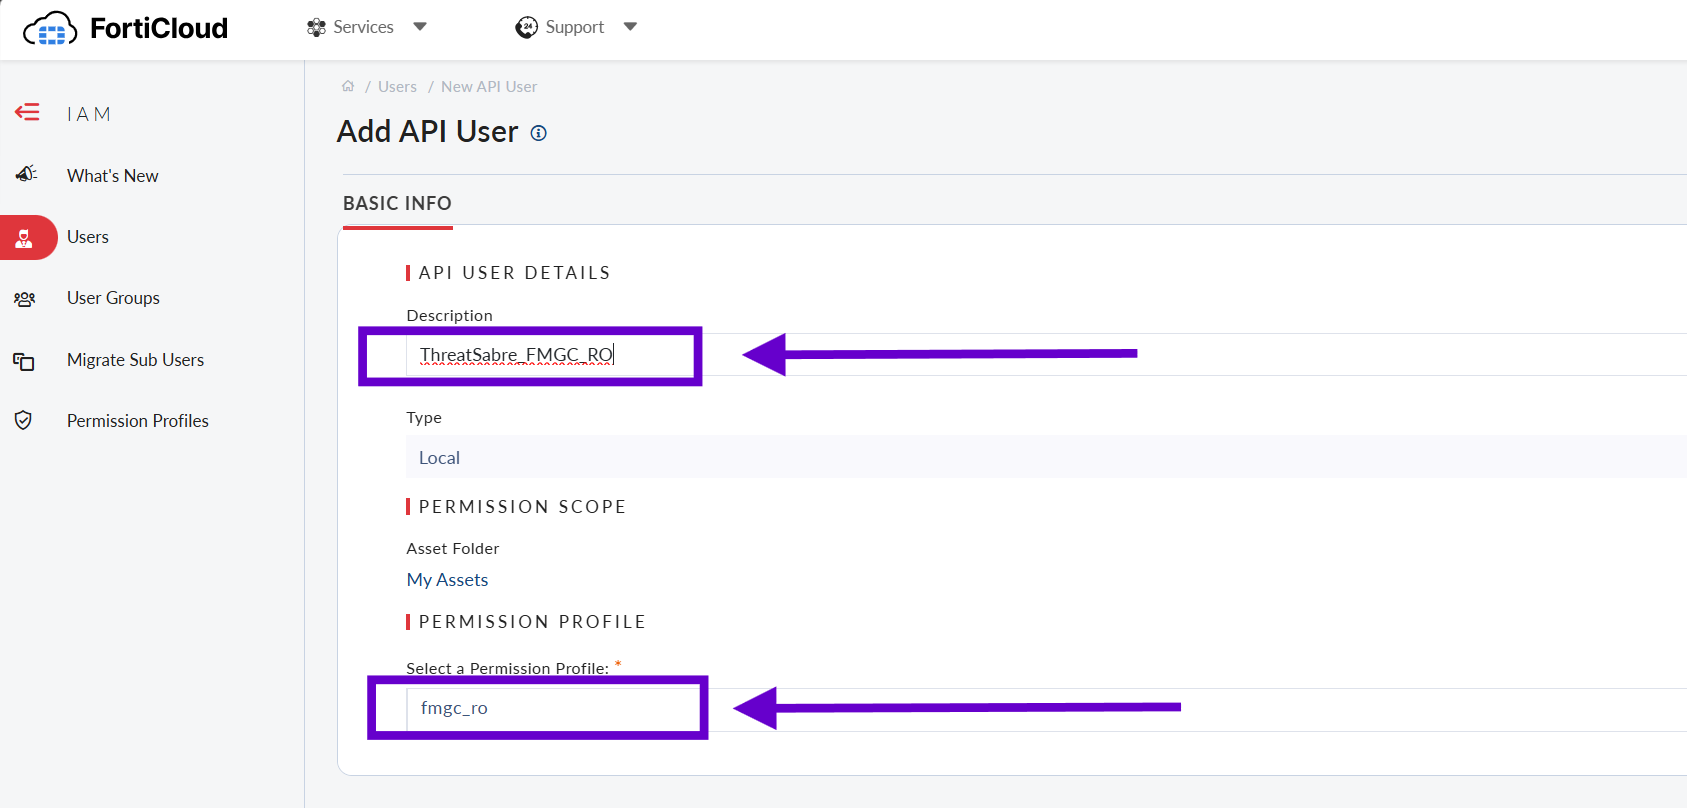Click the PERMISSION PROFILE section heading

(532, 622)
